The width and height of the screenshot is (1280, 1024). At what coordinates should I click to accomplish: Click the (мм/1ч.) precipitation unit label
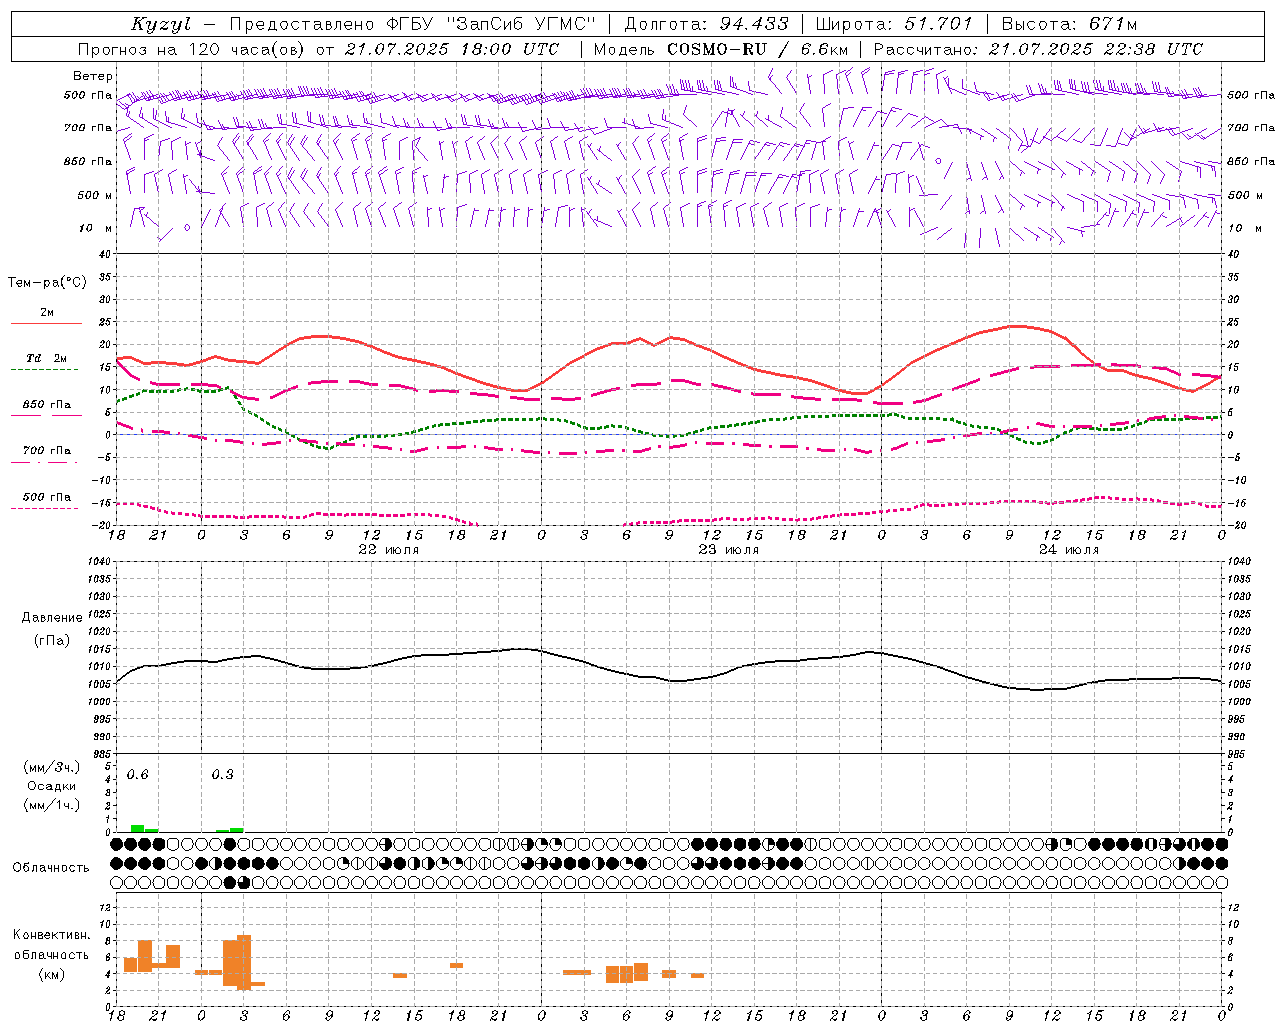52,805
